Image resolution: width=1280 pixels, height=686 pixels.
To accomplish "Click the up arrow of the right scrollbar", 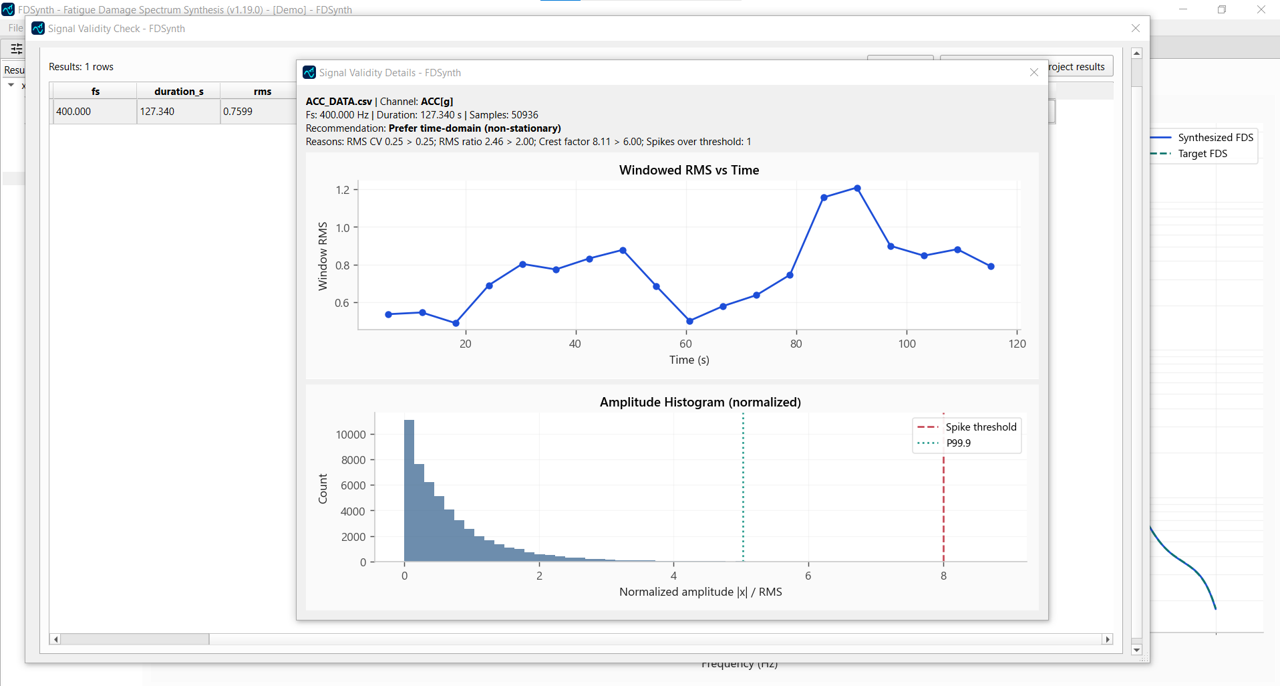I will click(x=1137, y=55).
